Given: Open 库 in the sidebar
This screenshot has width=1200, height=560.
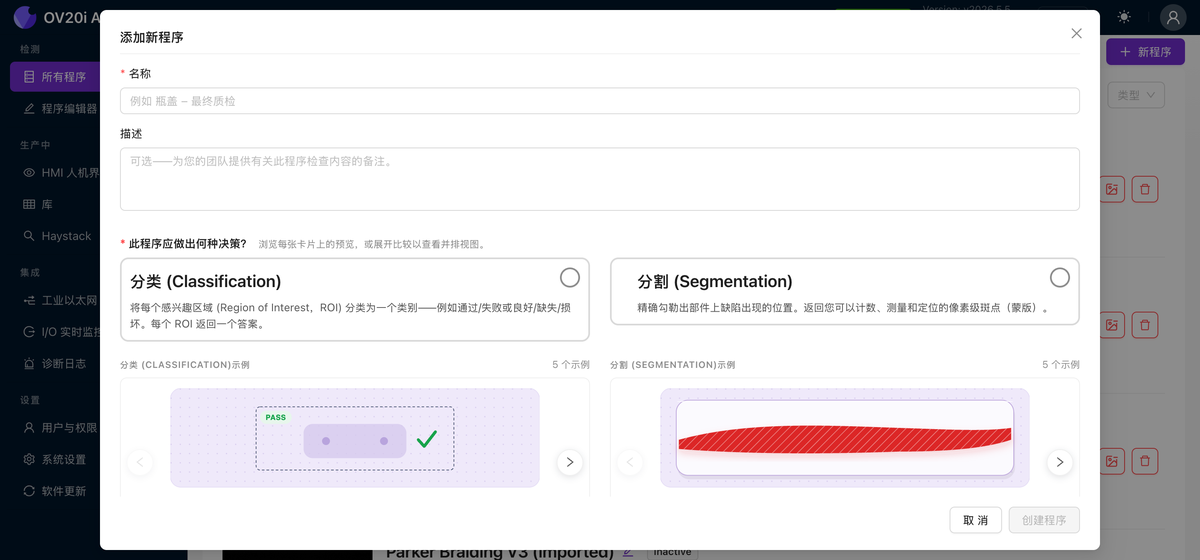Looking at the screenshot, I should (55, 204).
